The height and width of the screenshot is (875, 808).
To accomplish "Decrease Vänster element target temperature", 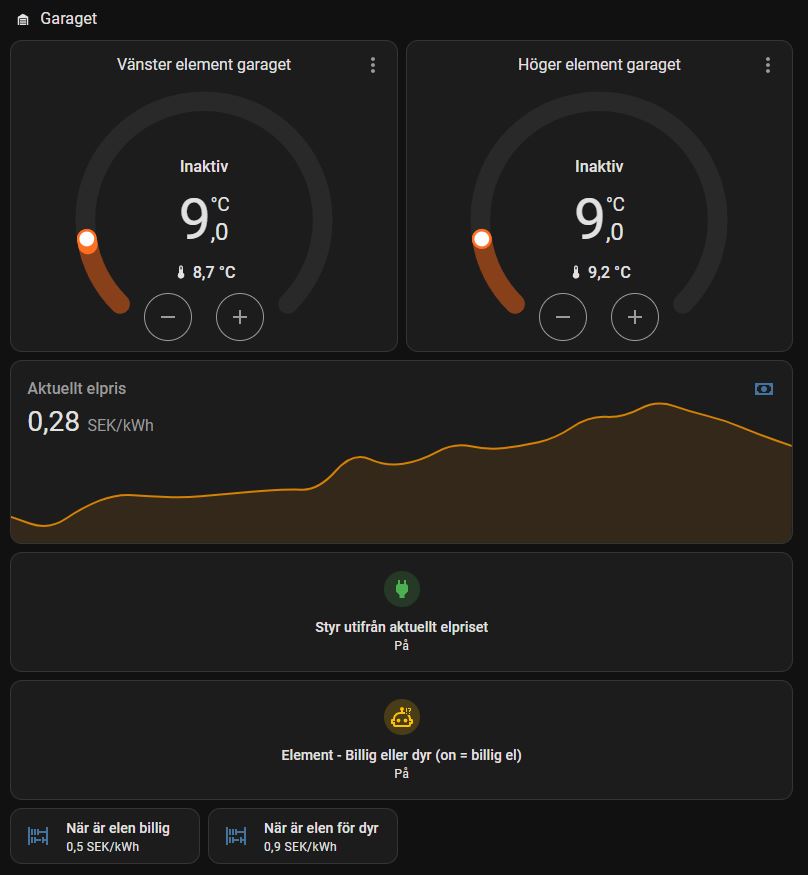I will click(x=168, y=317).
